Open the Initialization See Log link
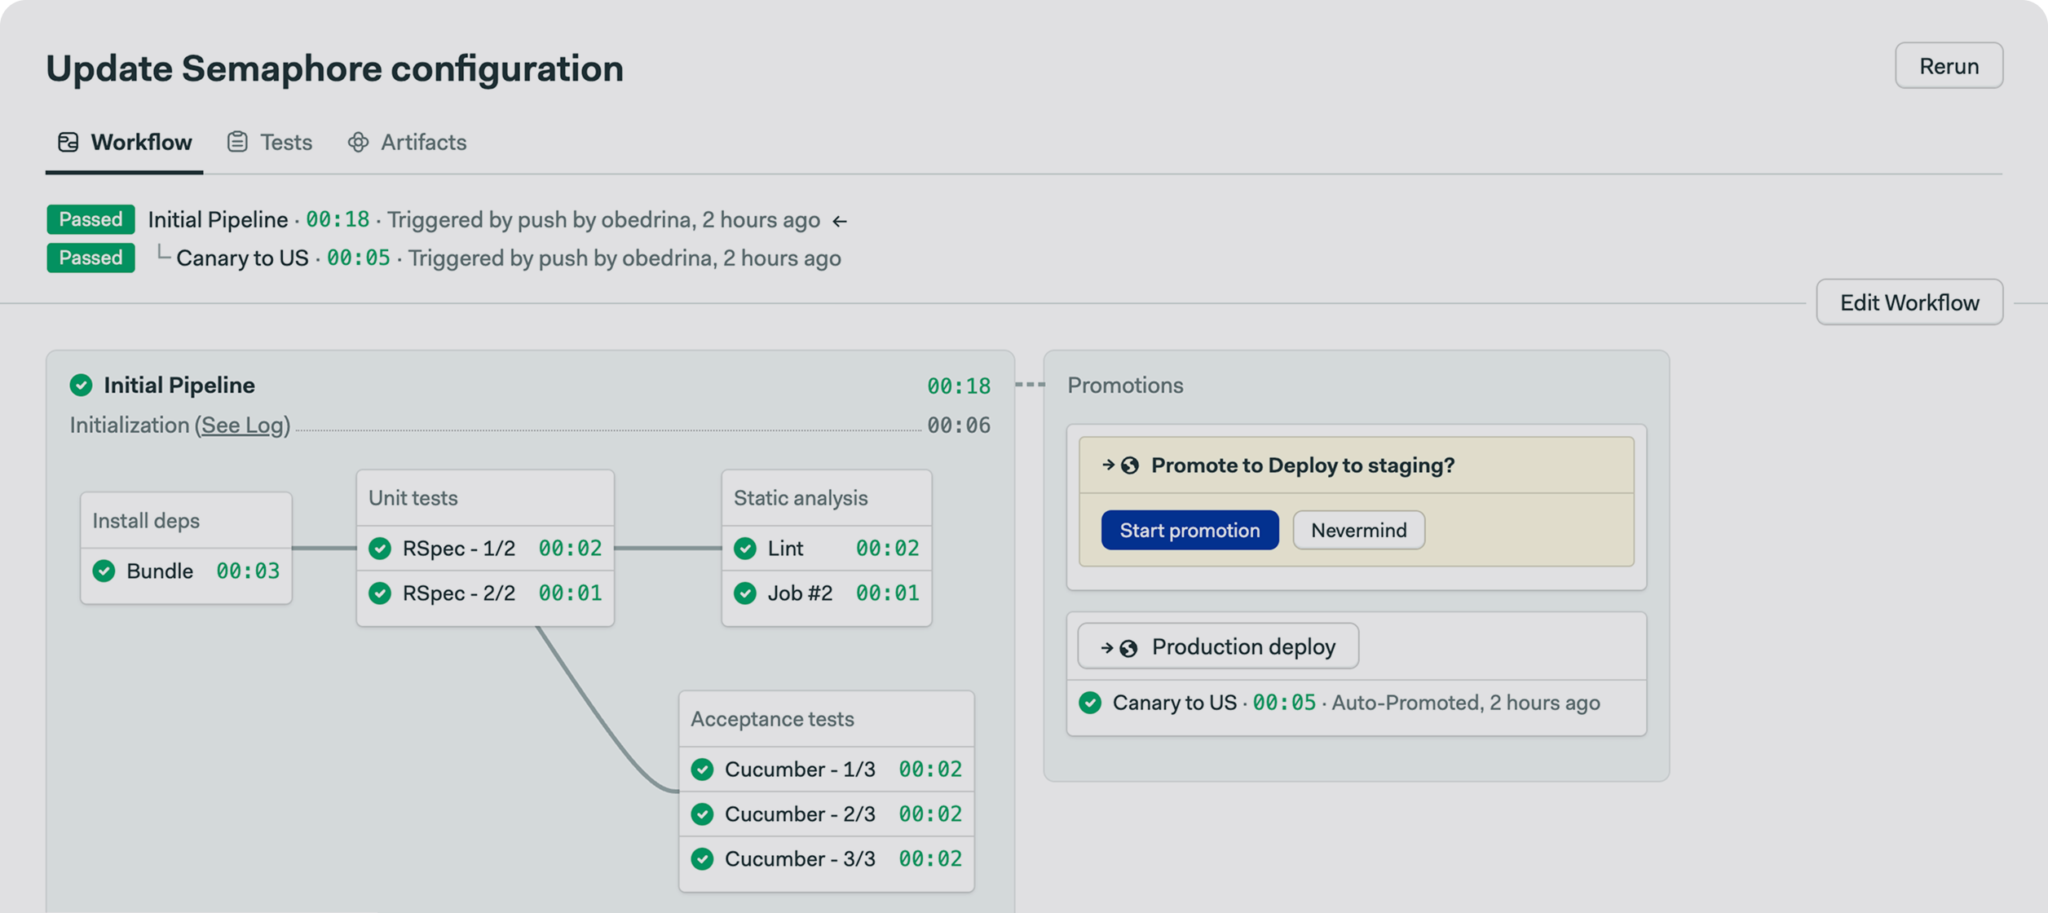 [242, 425]
